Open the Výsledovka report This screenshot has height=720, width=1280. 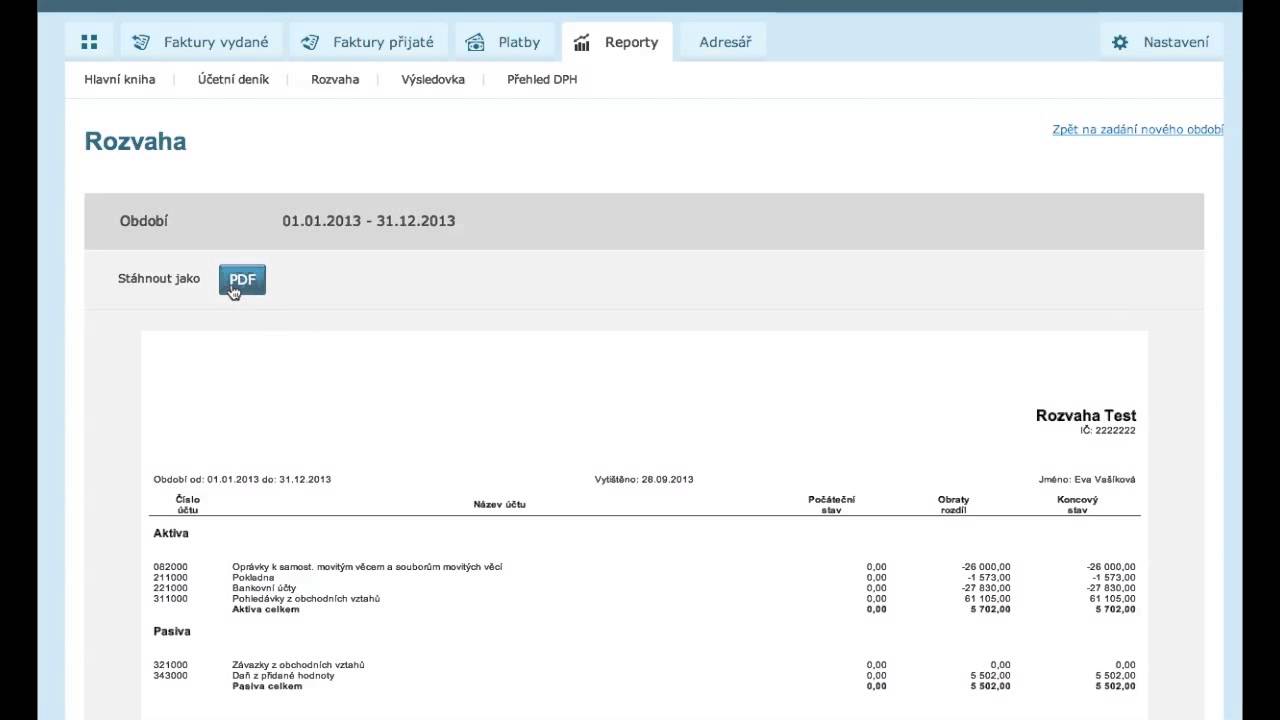tap(433, 79)
